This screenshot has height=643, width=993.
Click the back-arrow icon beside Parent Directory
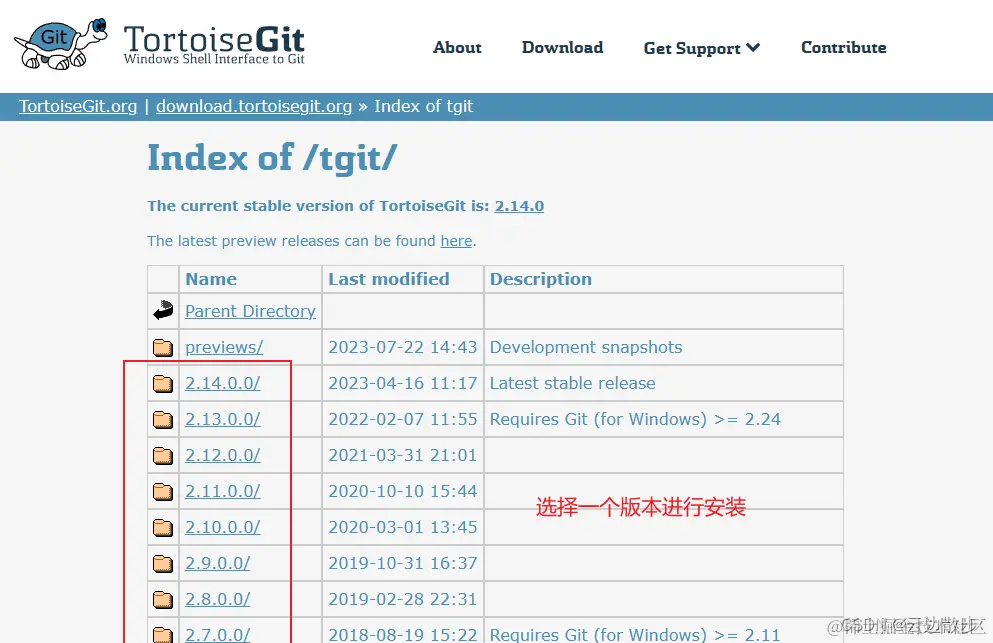(163, 310)
